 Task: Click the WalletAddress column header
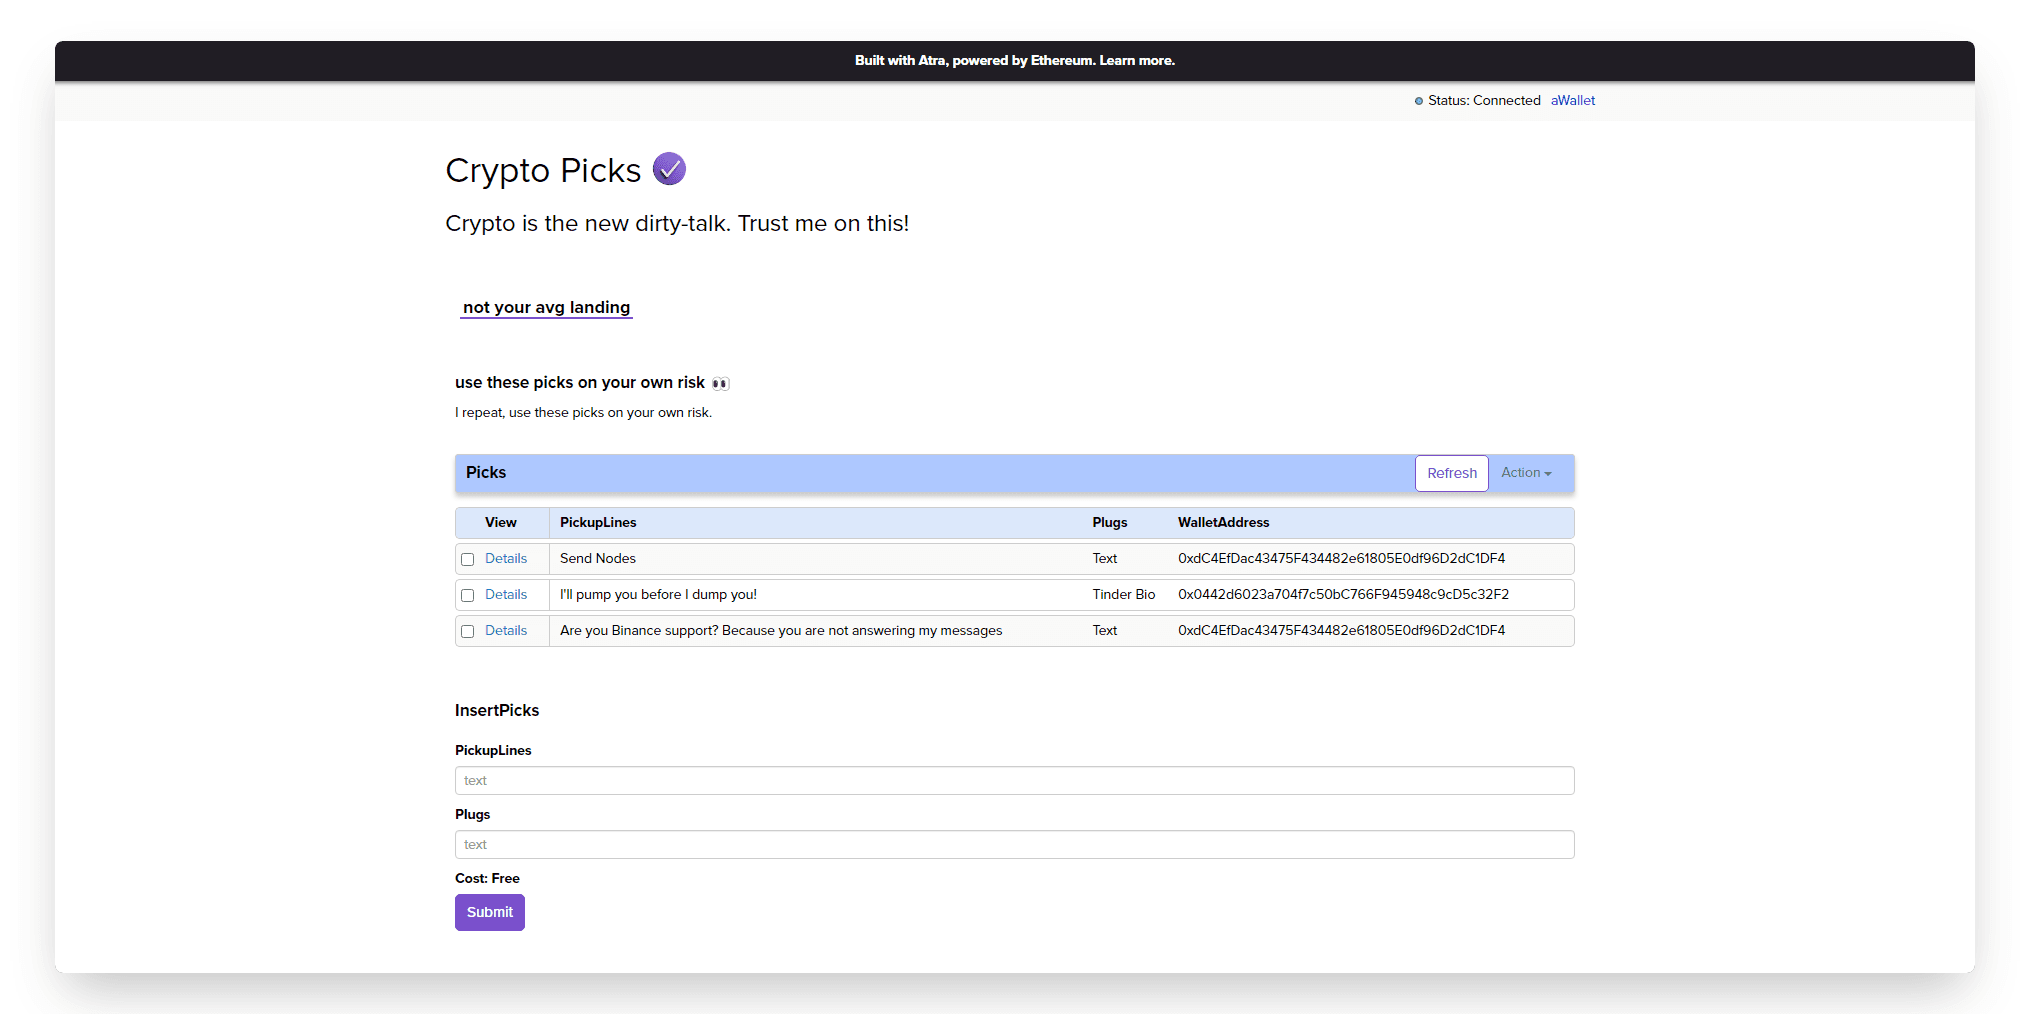click(x=1223, y=522)
